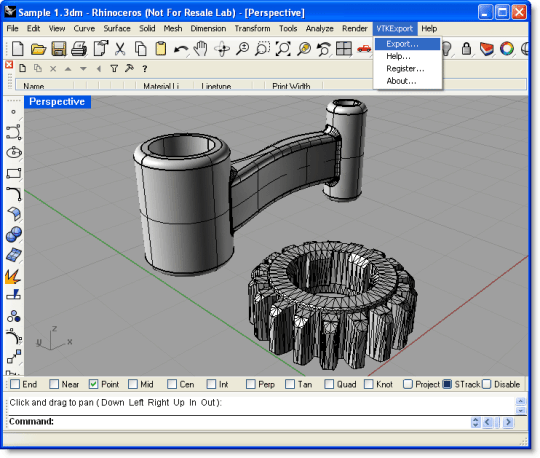
Task: Click the Print icon
Action: point(79,49)
